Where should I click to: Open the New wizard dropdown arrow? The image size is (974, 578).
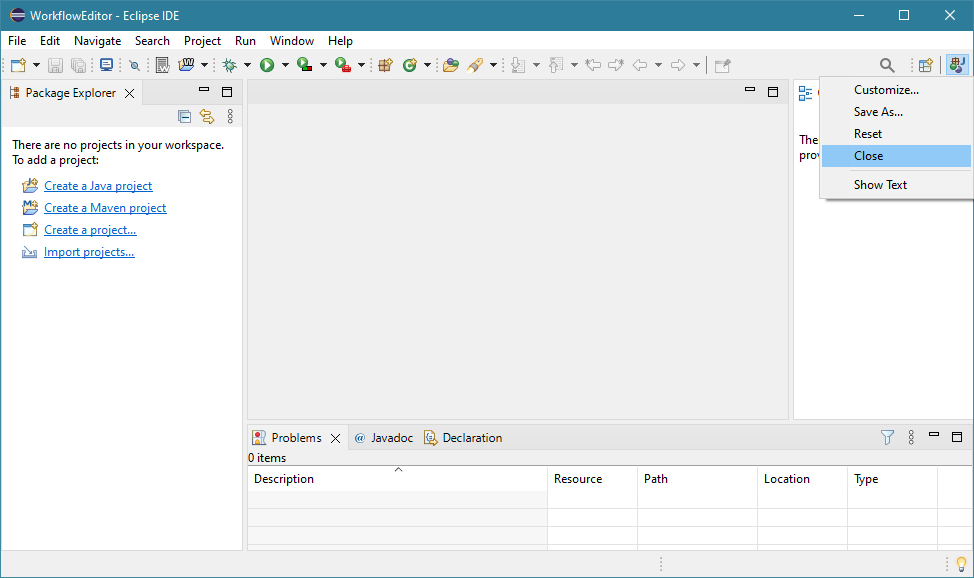(37, 65)
